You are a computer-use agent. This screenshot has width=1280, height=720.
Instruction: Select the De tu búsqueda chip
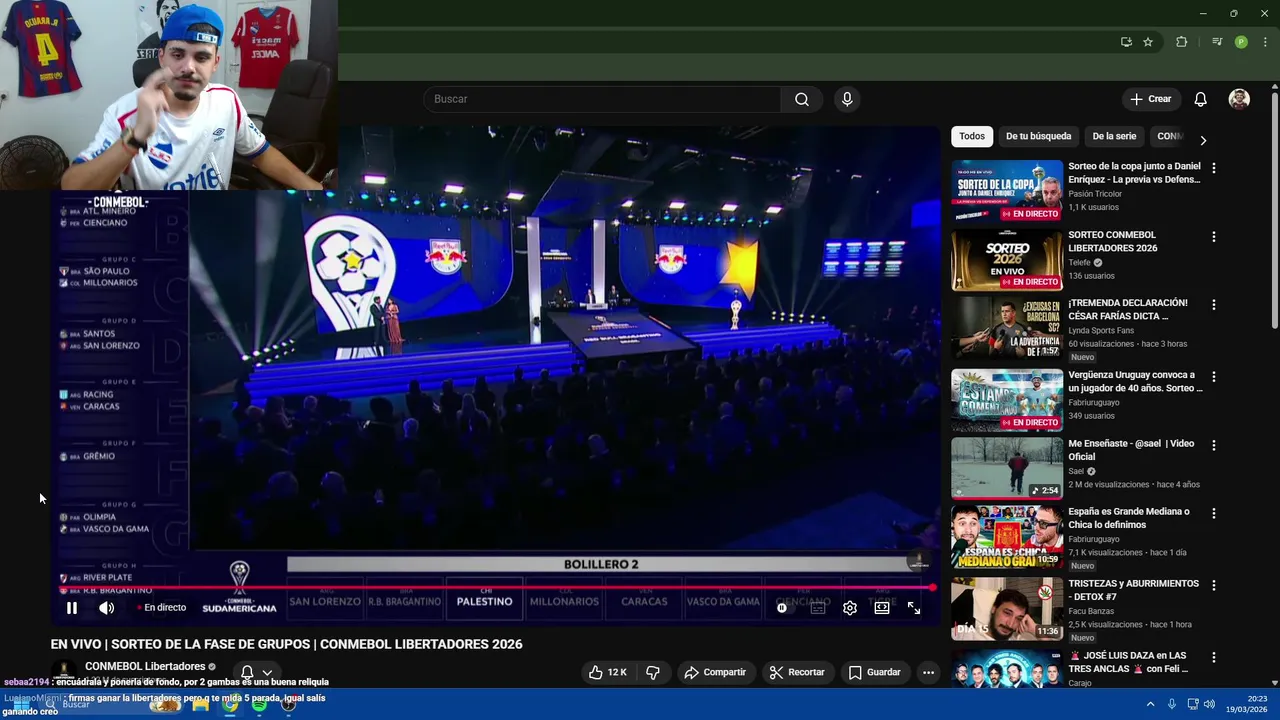tap(1038, 136)
